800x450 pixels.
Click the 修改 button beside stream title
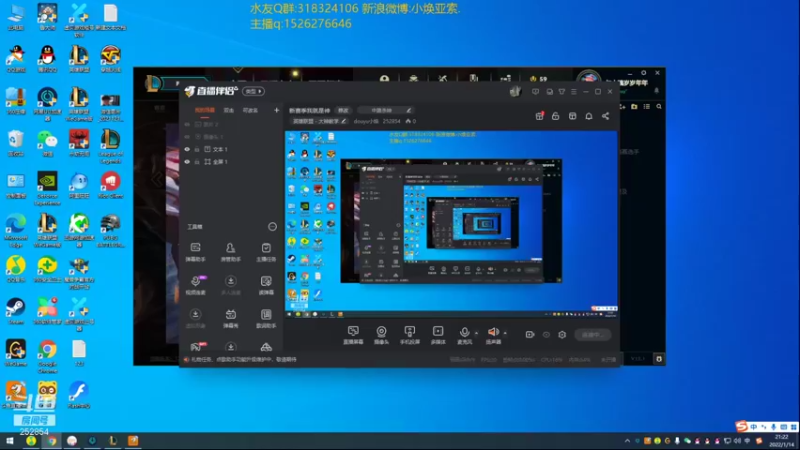(x=343, y=110)
